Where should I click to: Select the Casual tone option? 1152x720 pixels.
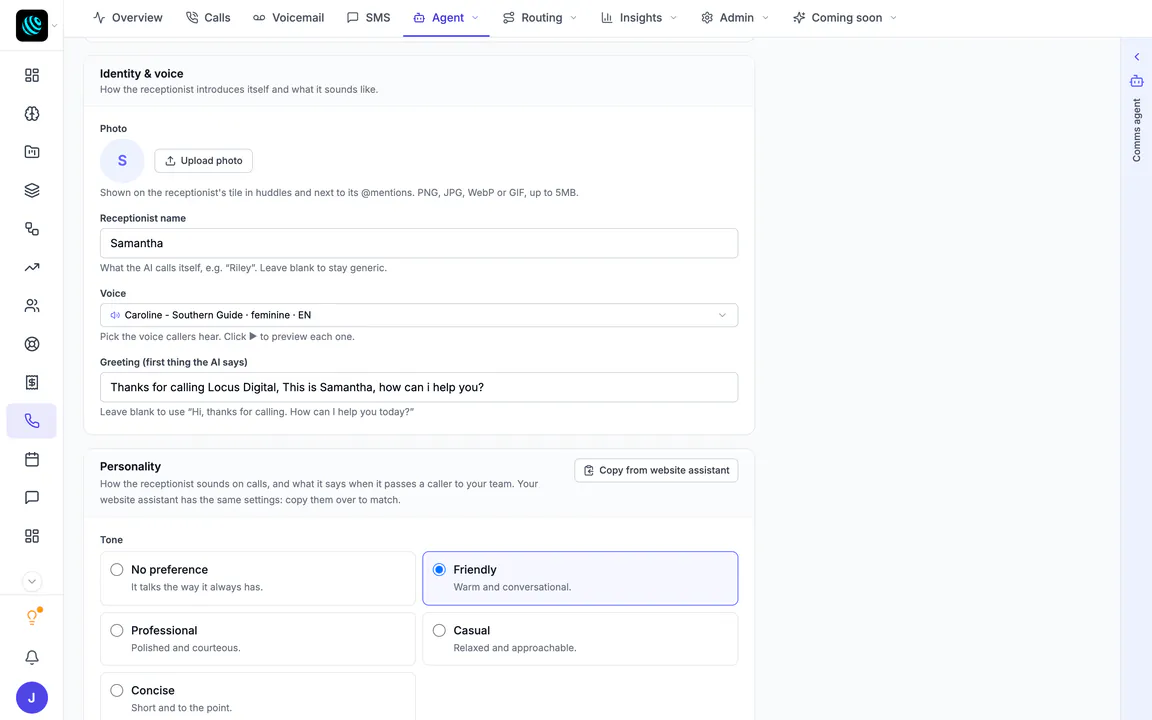click(x=580, y=639)
